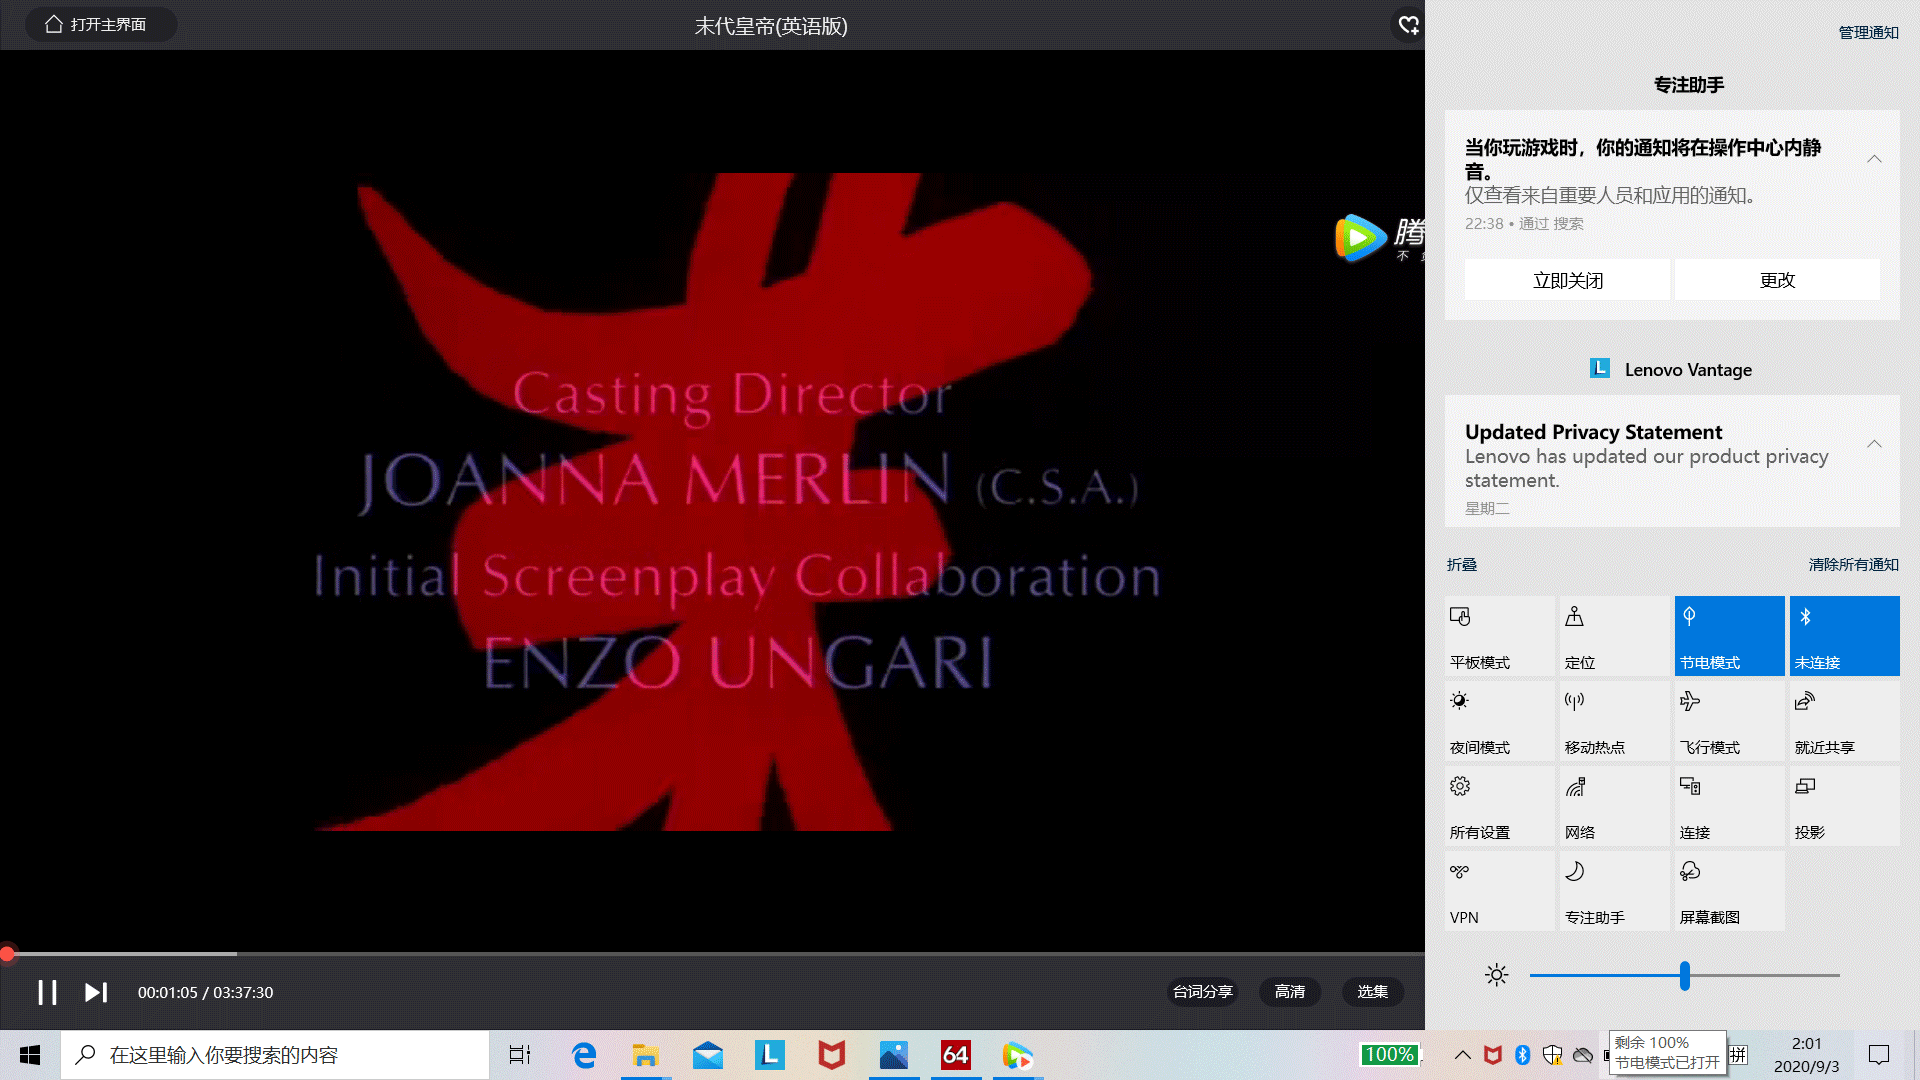Click the video title 末代皇帝(英语版)
Image resolution: width=1920 pixels, height=1080 pixels.
(x=771, y=26)
